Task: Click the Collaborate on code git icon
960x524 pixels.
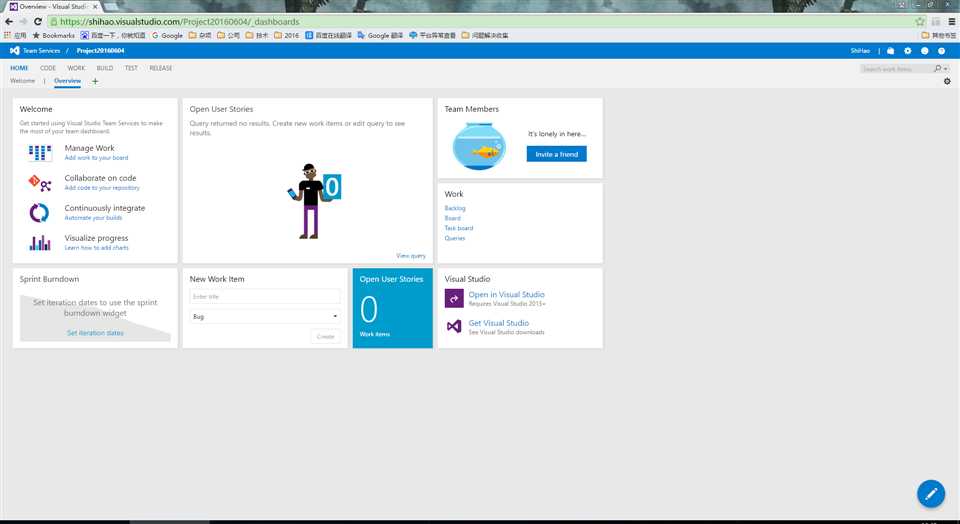Action: [40, 182]
